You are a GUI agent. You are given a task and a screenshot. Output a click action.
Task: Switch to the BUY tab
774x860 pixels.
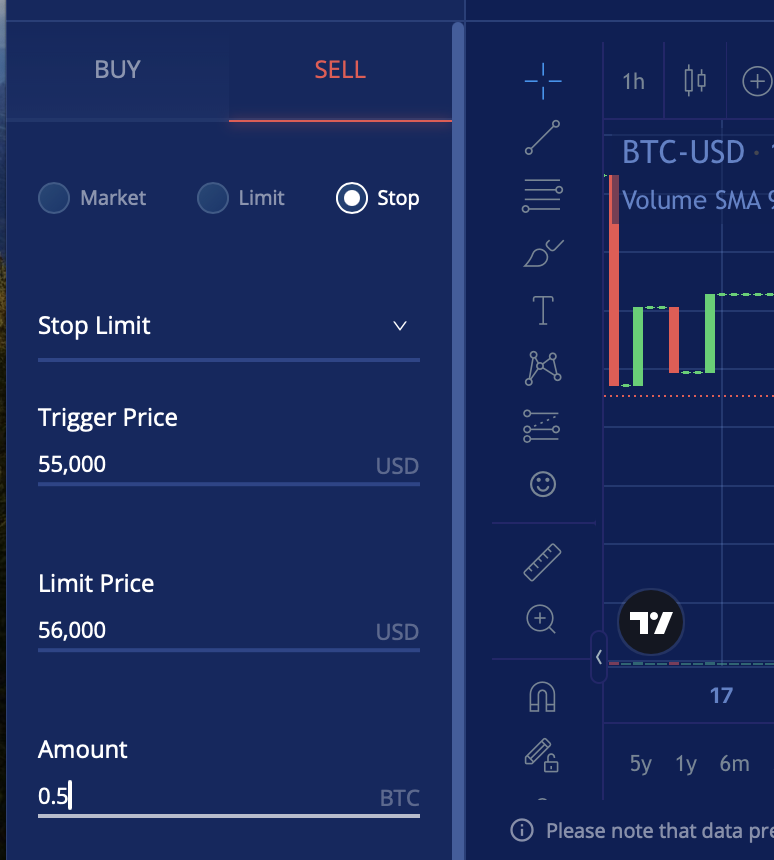(x=117, y=70)
